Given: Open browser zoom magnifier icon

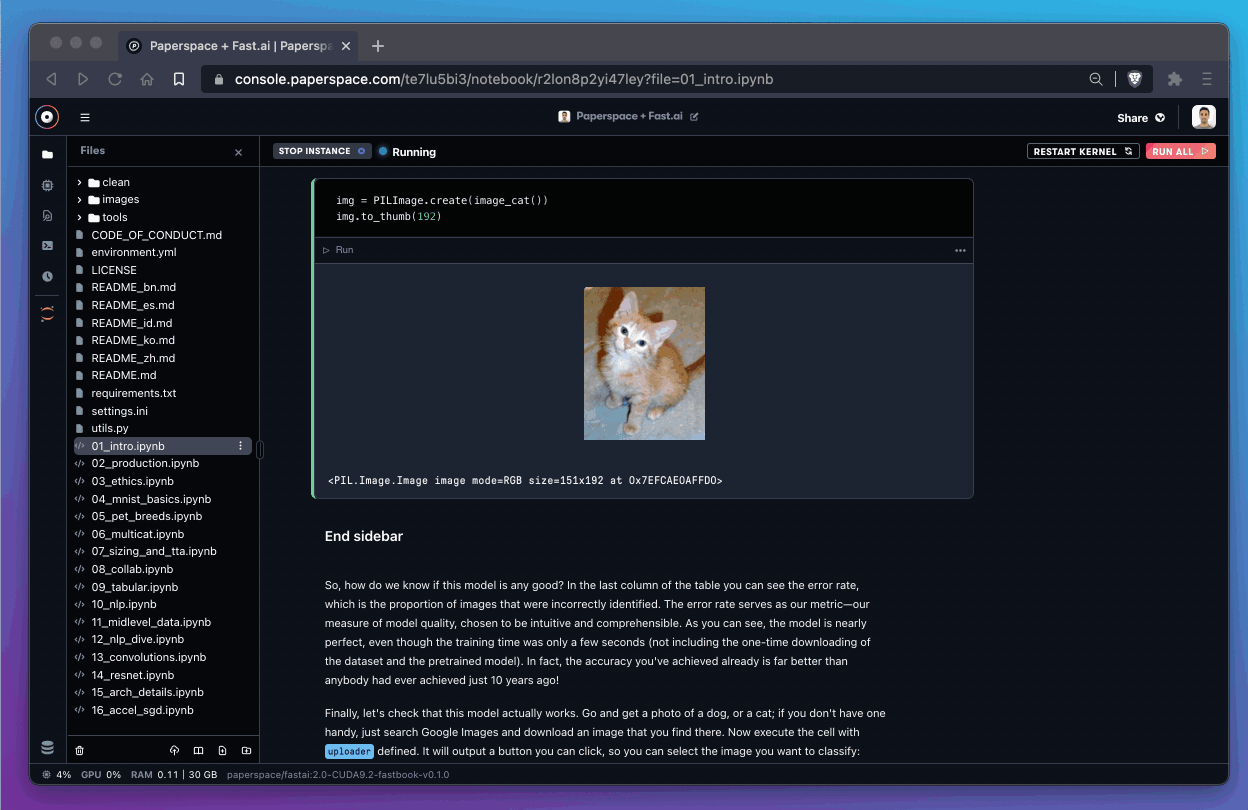Looking at the screenshot, I should [1096, 79].
